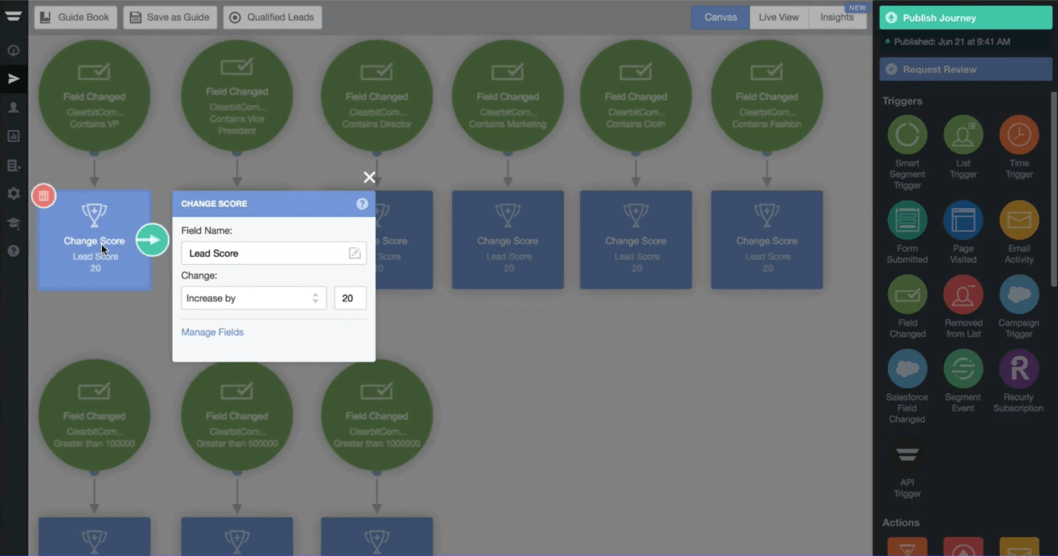The width and height of the screenshot is (1058, 556).
Task: Click the right panel vertical scrollbar
Action: point(1054,189)
